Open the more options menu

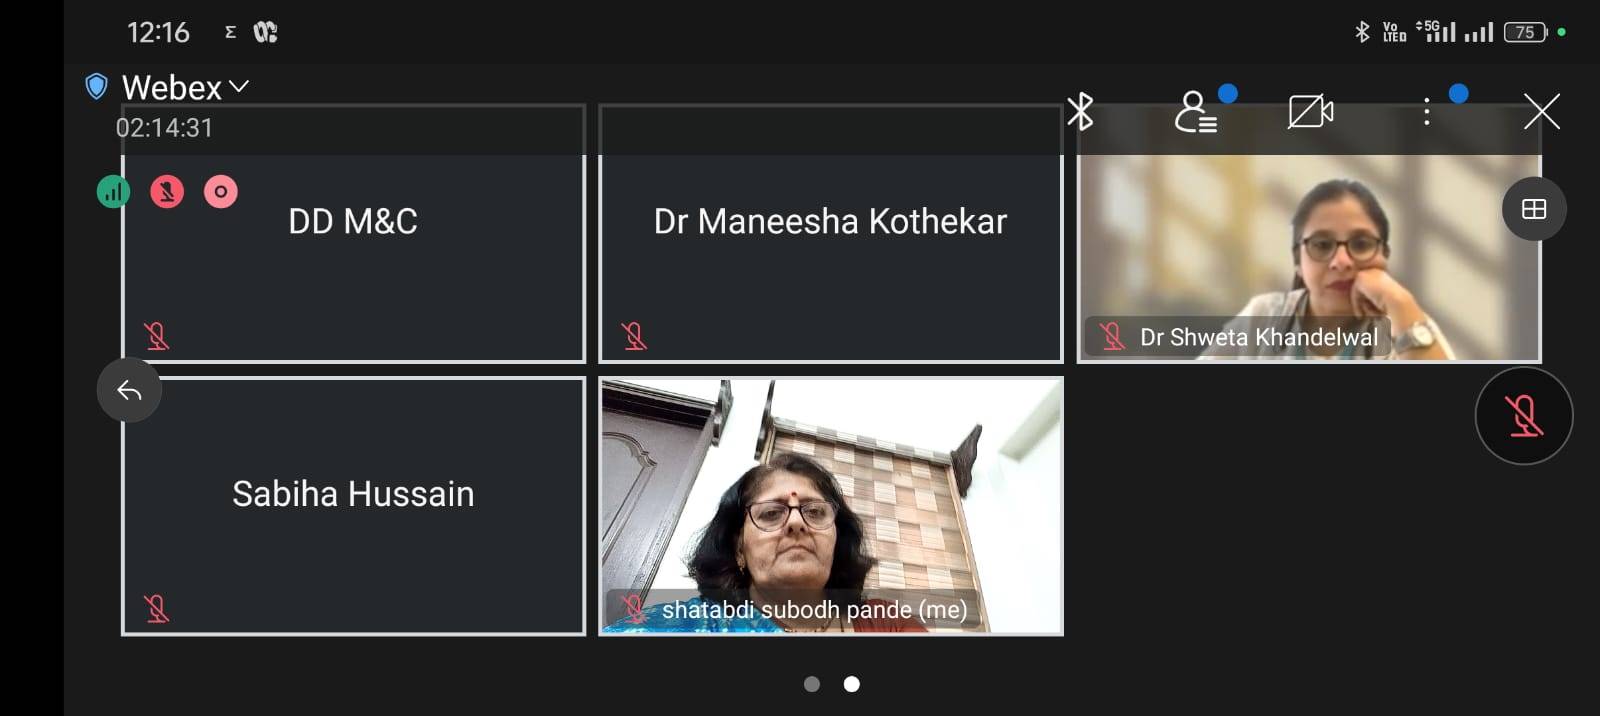click(1427, 111)
